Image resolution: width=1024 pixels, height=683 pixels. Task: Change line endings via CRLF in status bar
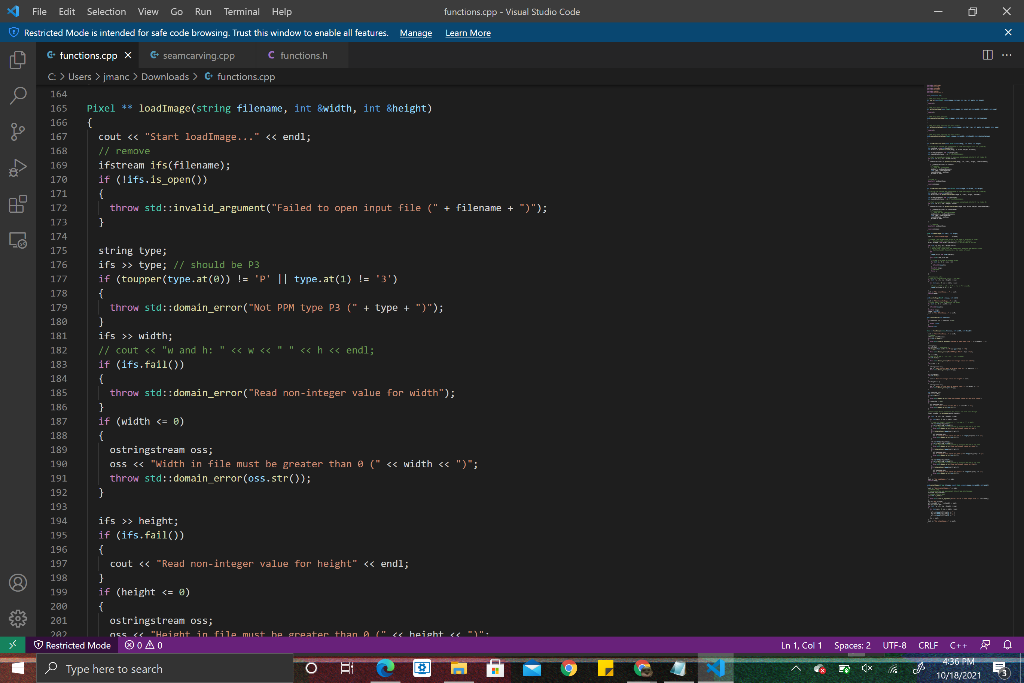tap(928, 645)
